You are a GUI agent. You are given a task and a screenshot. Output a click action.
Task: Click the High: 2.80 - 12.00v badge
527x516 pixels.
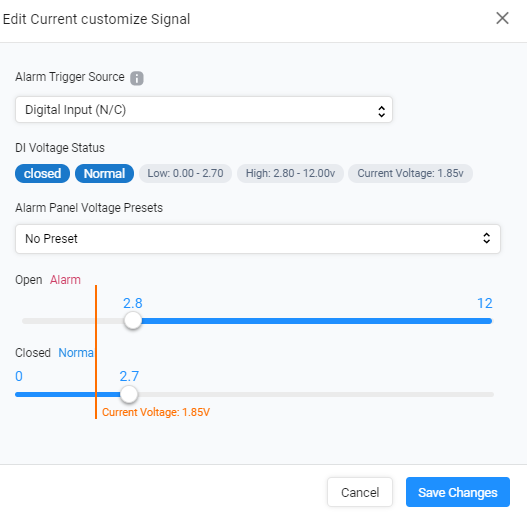click(290, 173)
